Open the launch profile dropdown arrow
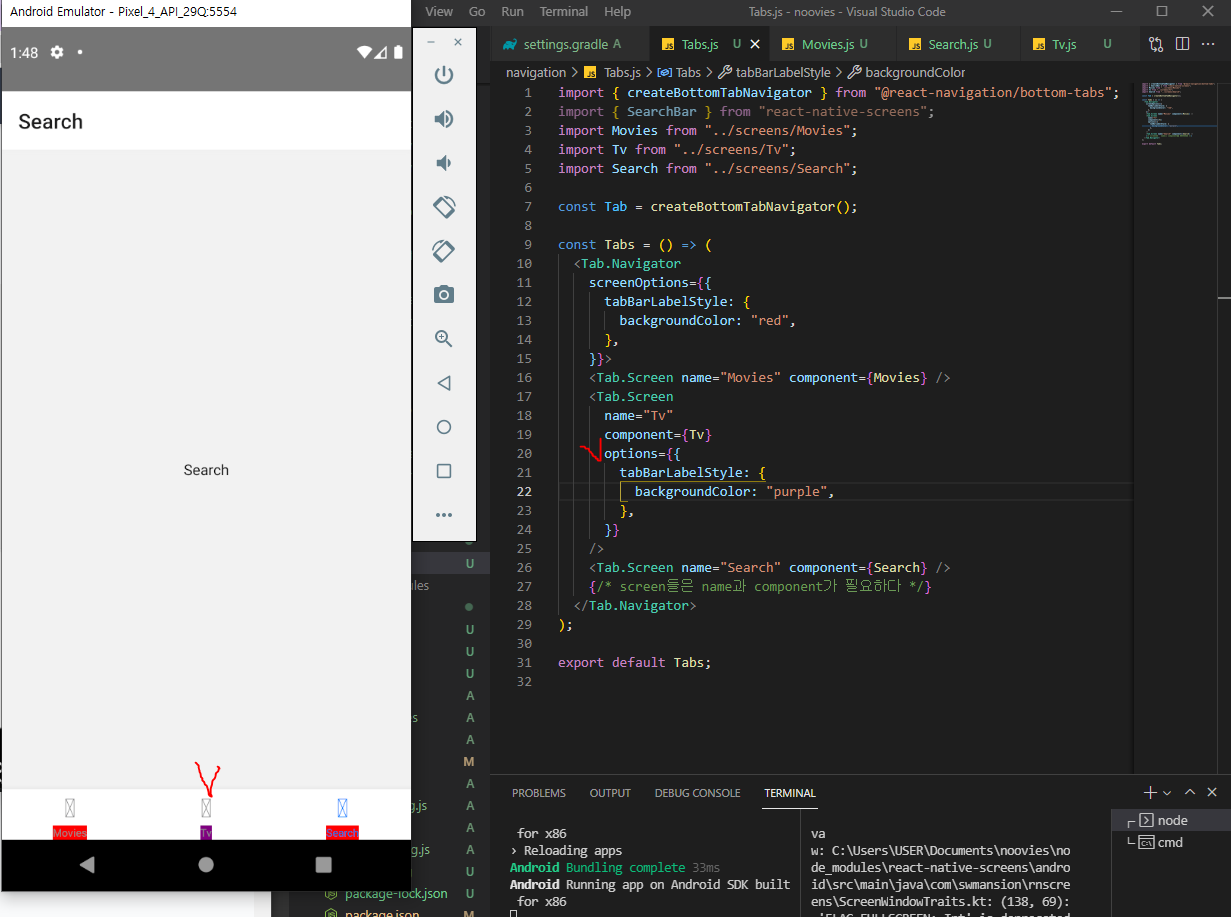This screenshot has width=1231, height=917. tap(1166, 793)
